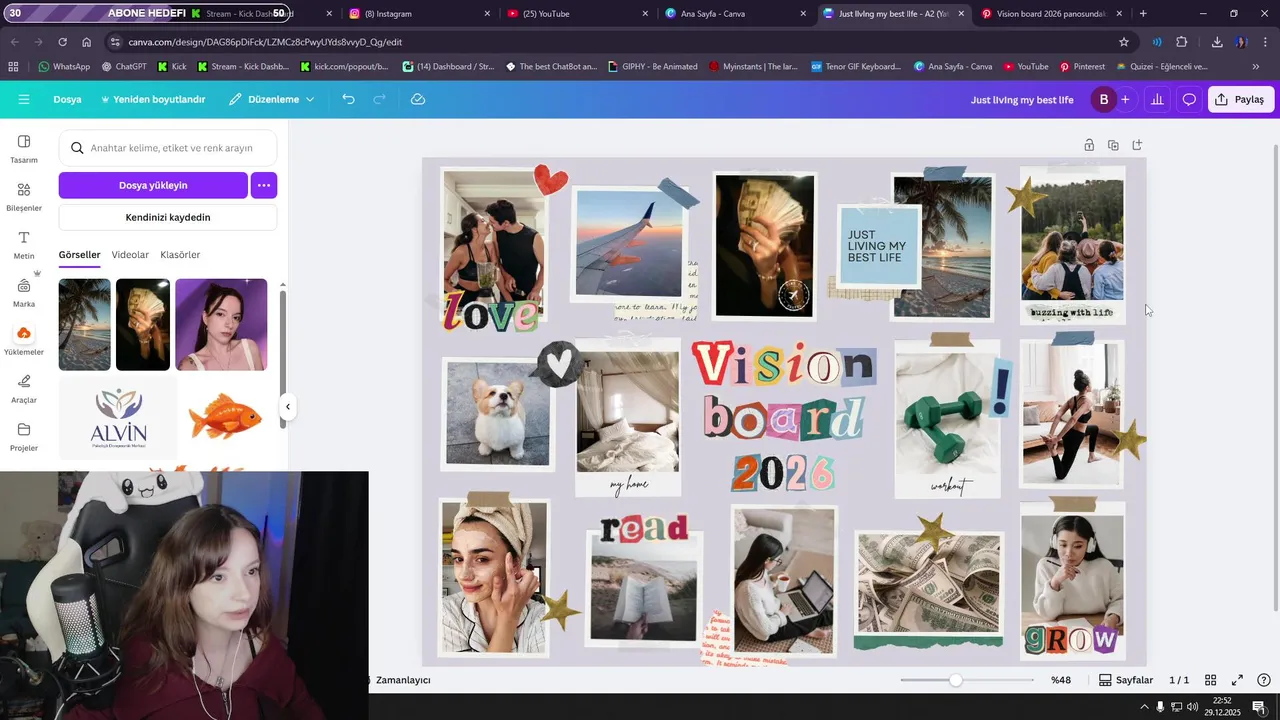Click the undo arrow icon

348,99
